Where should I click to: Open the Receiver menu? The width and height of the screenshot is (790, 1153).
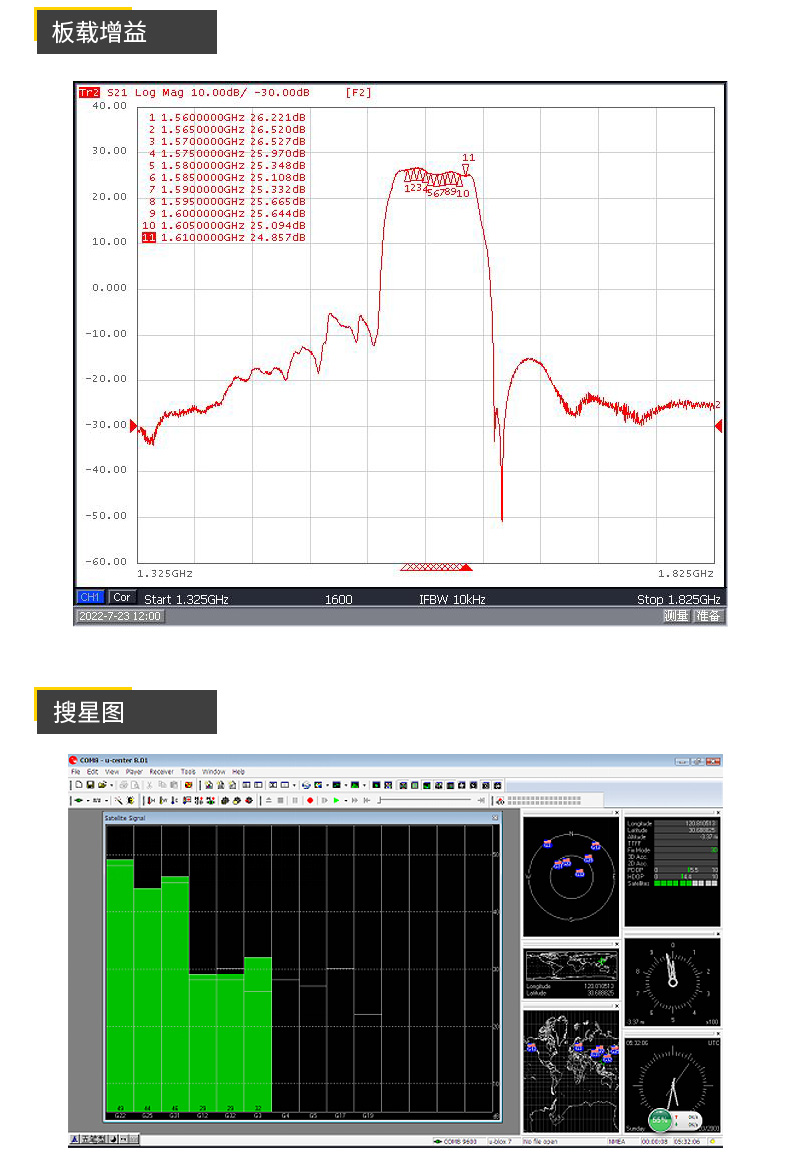(x=161, y=772)
